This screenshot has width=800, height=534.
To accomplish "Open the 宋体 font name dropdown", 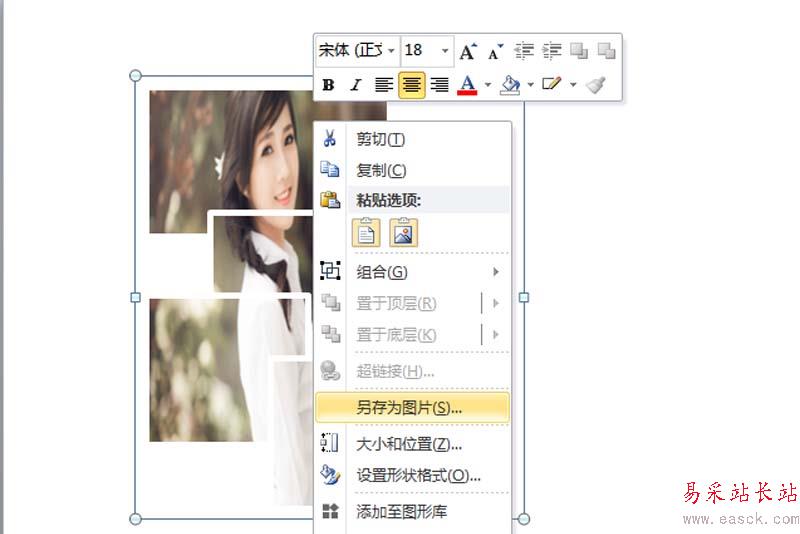I will [391, 51].
